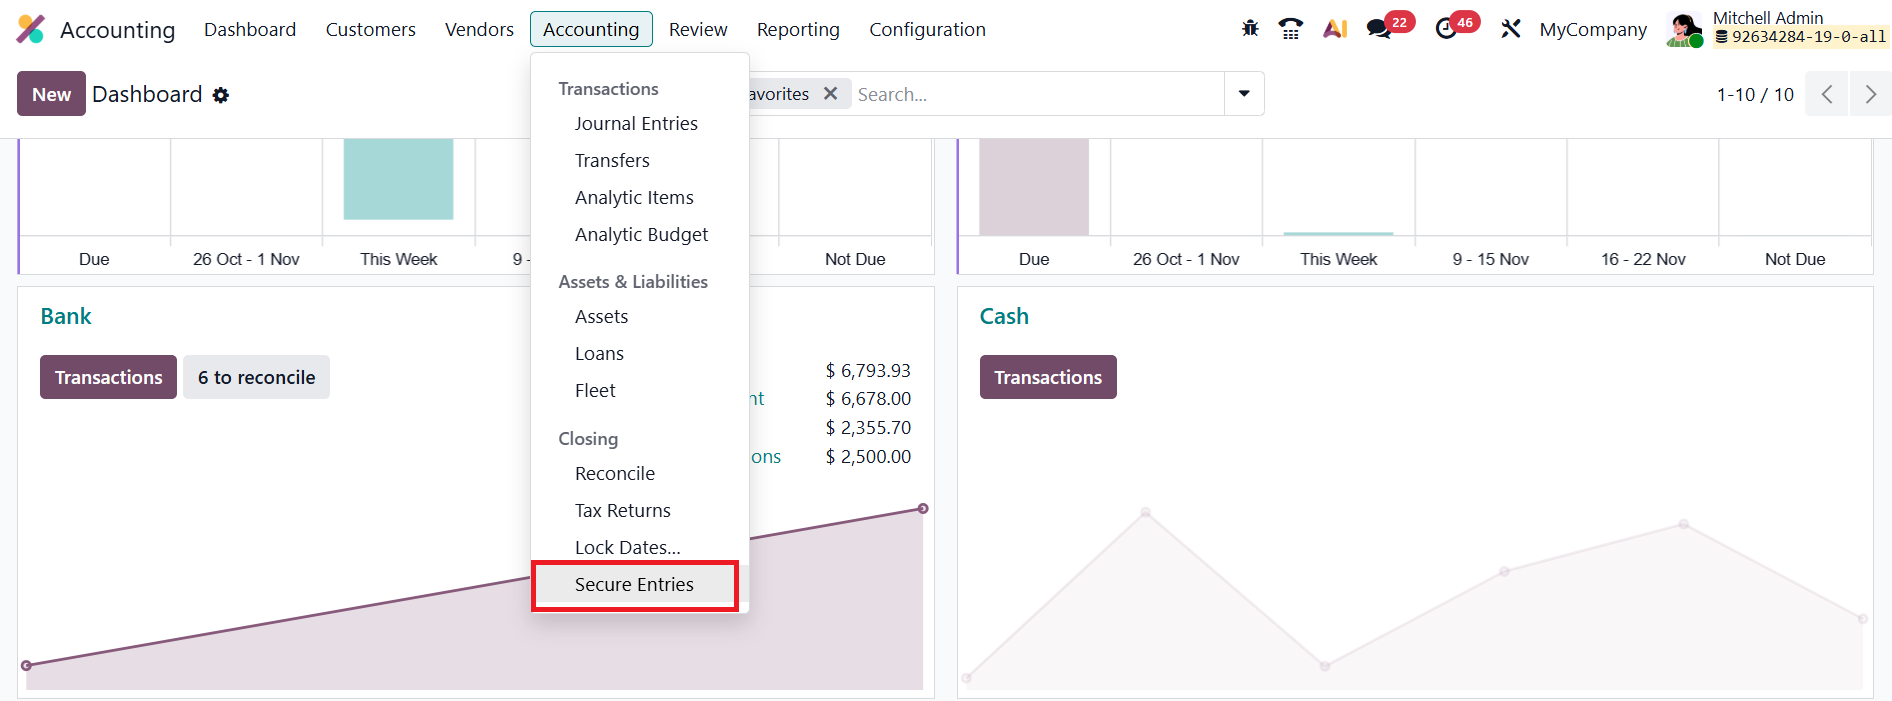Expand the search options dropdown arrow
The image size is (1892, 701).
point(1244,93)
